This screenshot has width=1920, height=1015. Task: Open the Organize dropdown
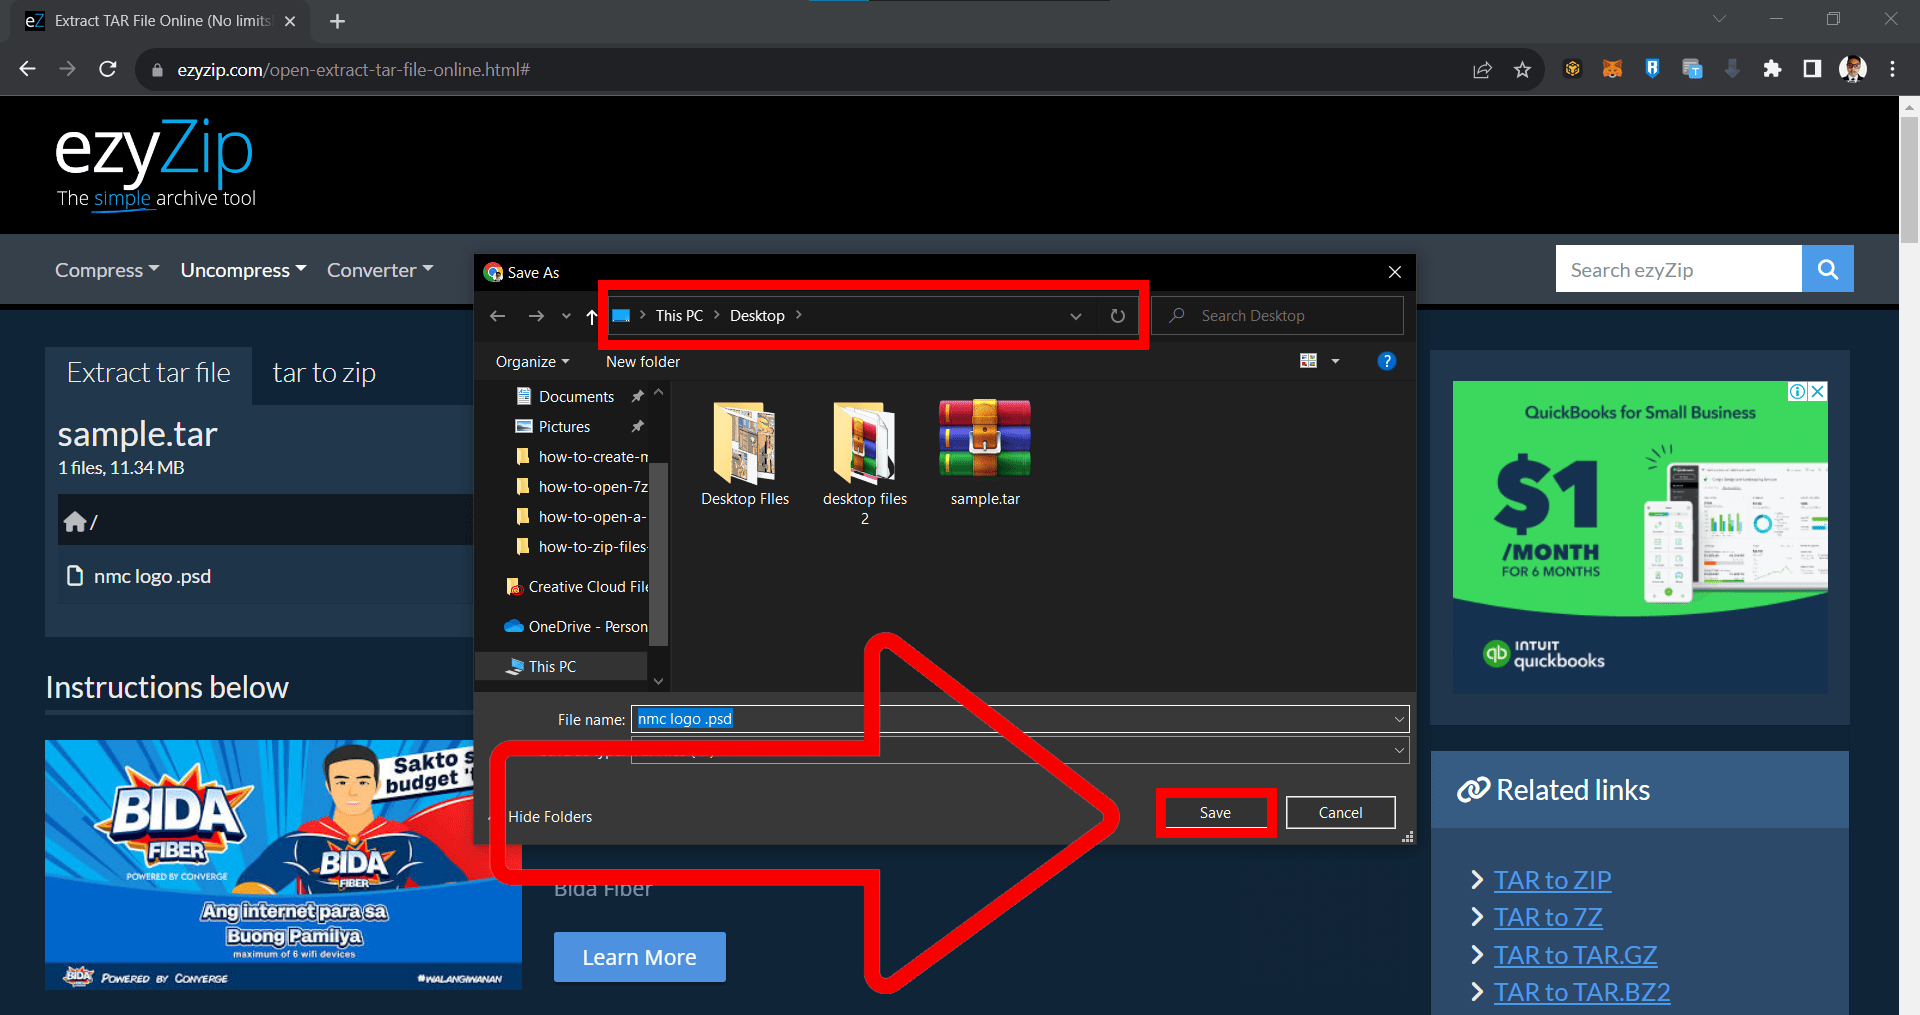[x=530, y=361]
